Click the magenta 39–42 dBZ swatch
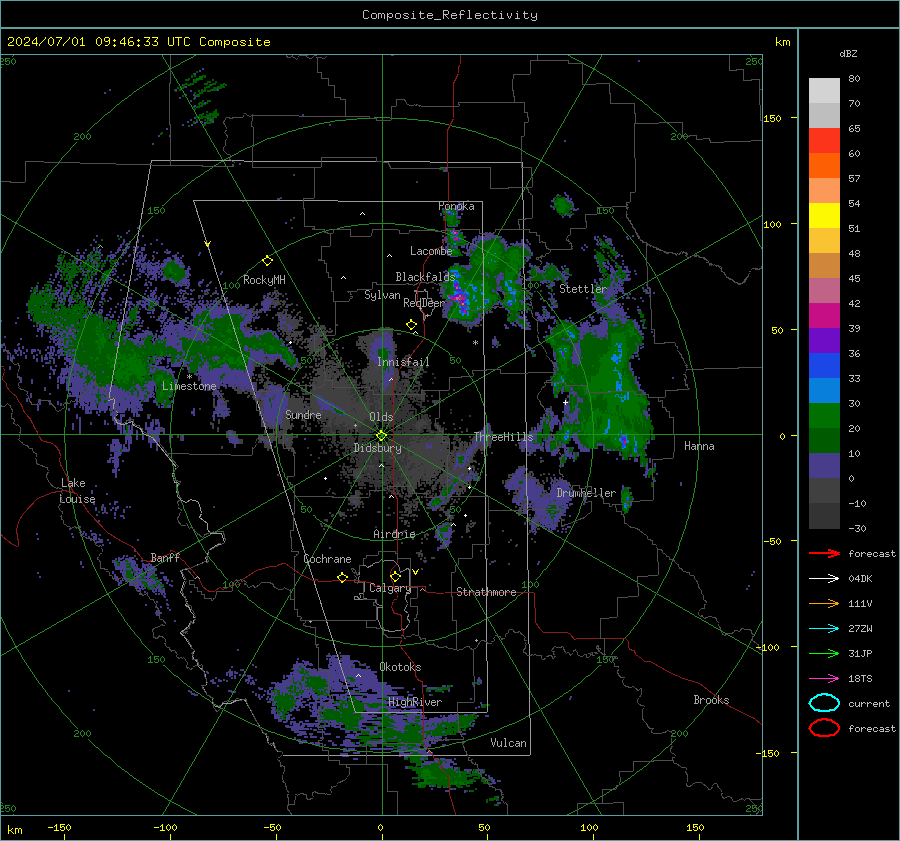Viewport: 900px width, 841px height. click(x=824, y=316)
